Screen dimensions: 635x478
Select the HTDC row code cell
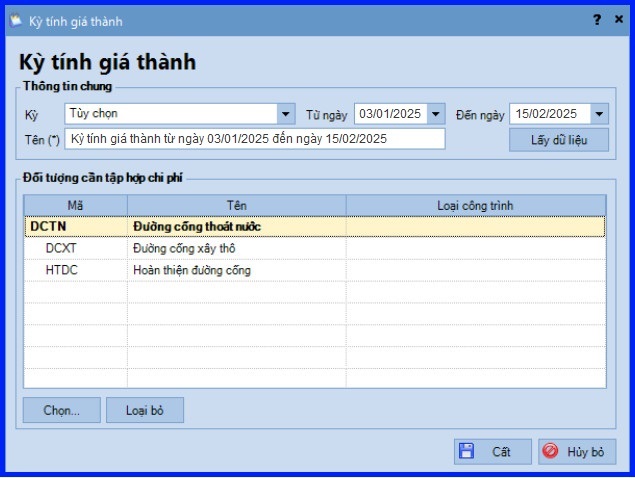coord(77,270)
